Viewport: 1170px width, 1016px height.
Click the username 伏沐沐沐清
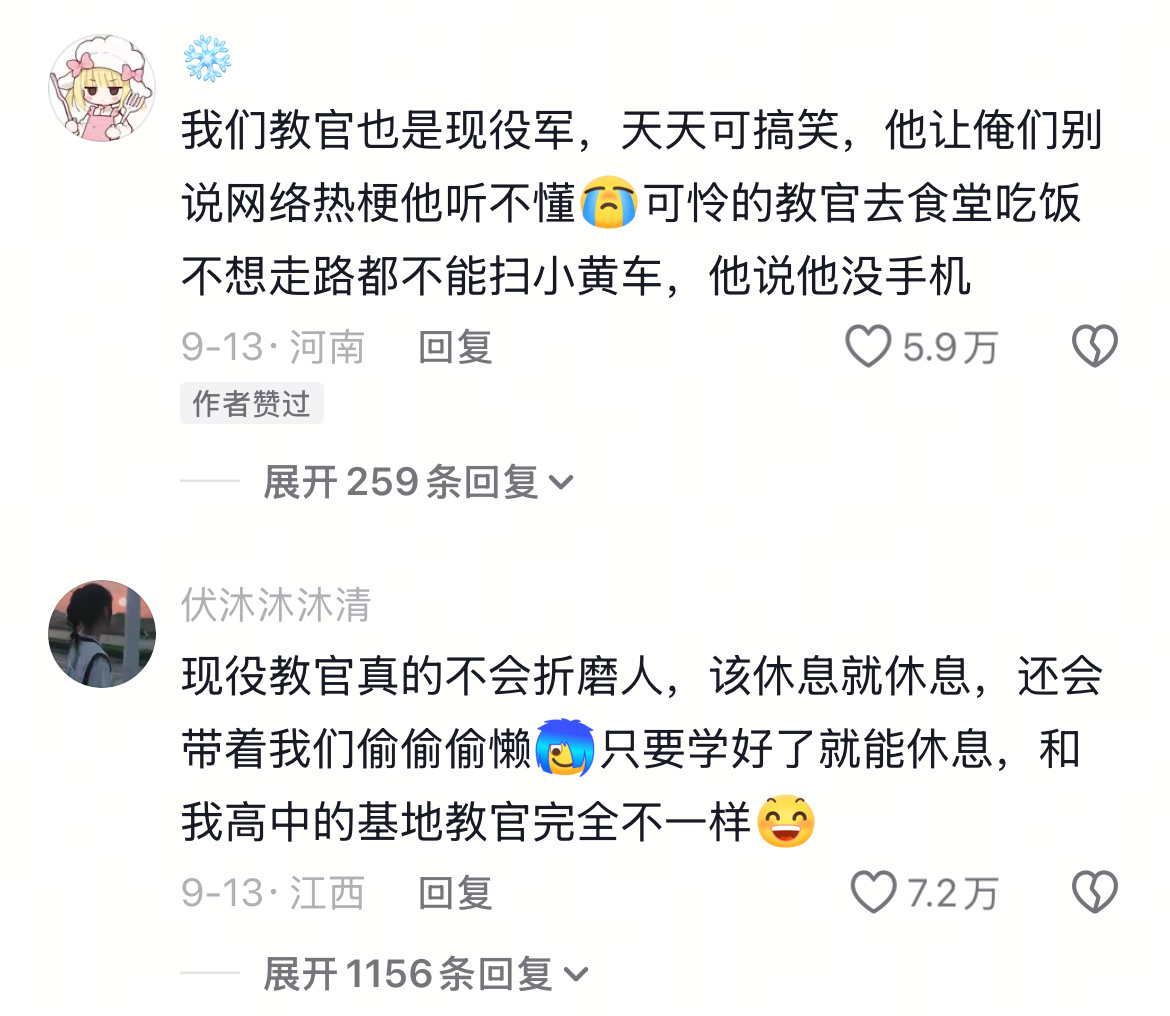pyautogui.click(x=276, y=604)
